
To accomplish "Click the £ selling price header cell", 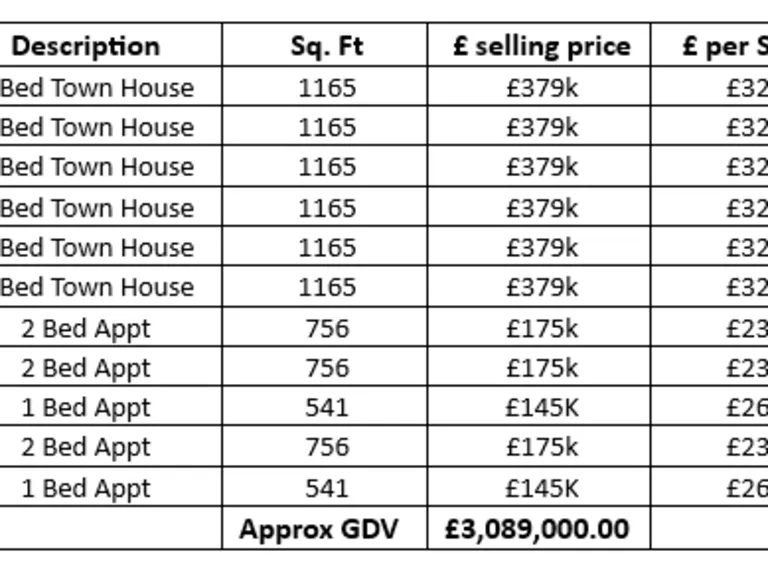I will coord(541,46).
